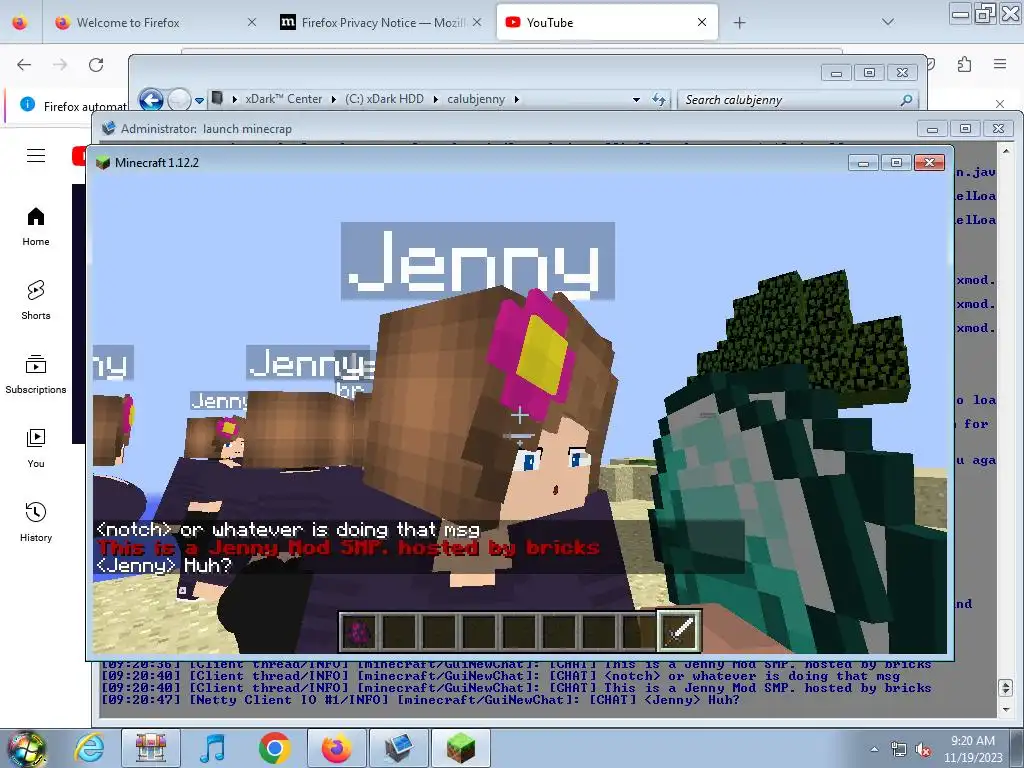Click the network tray icon

click(899, 750)
